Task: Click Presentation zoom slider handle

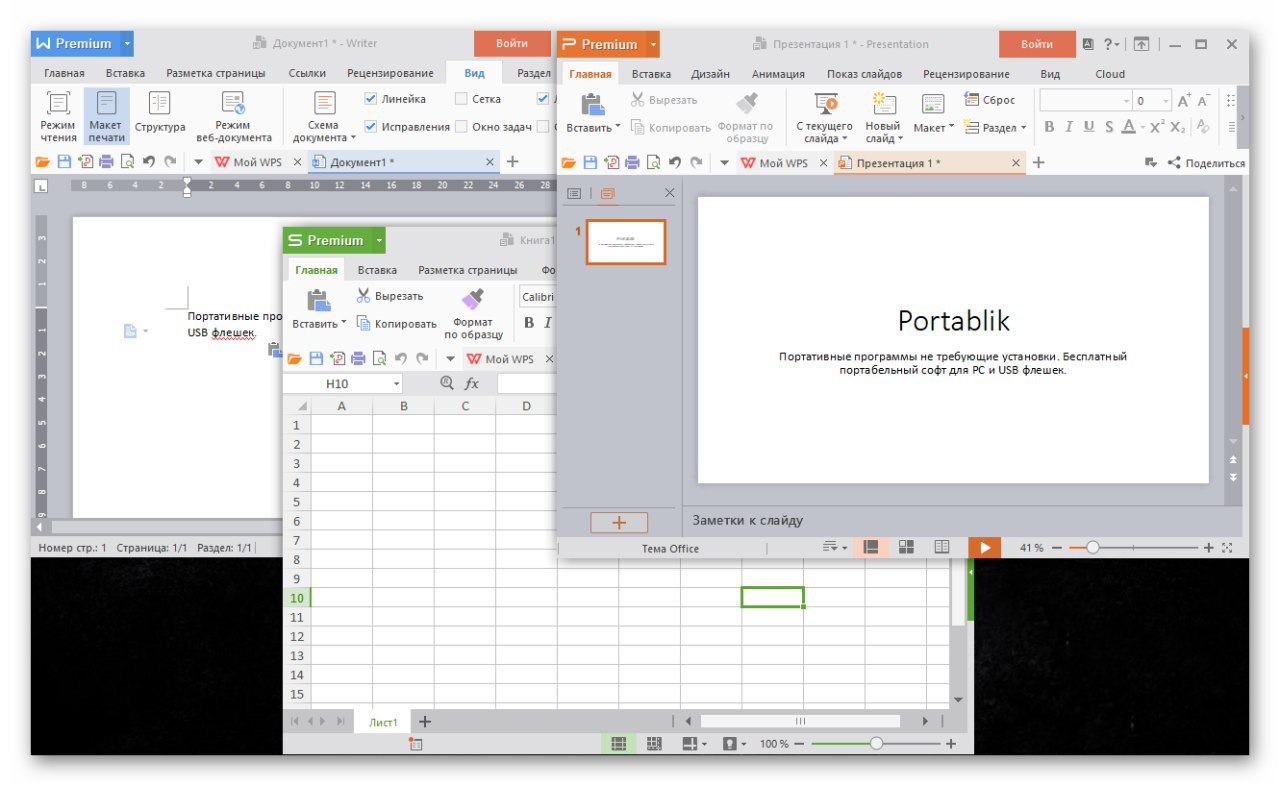Action: [x=1093, y=548]
